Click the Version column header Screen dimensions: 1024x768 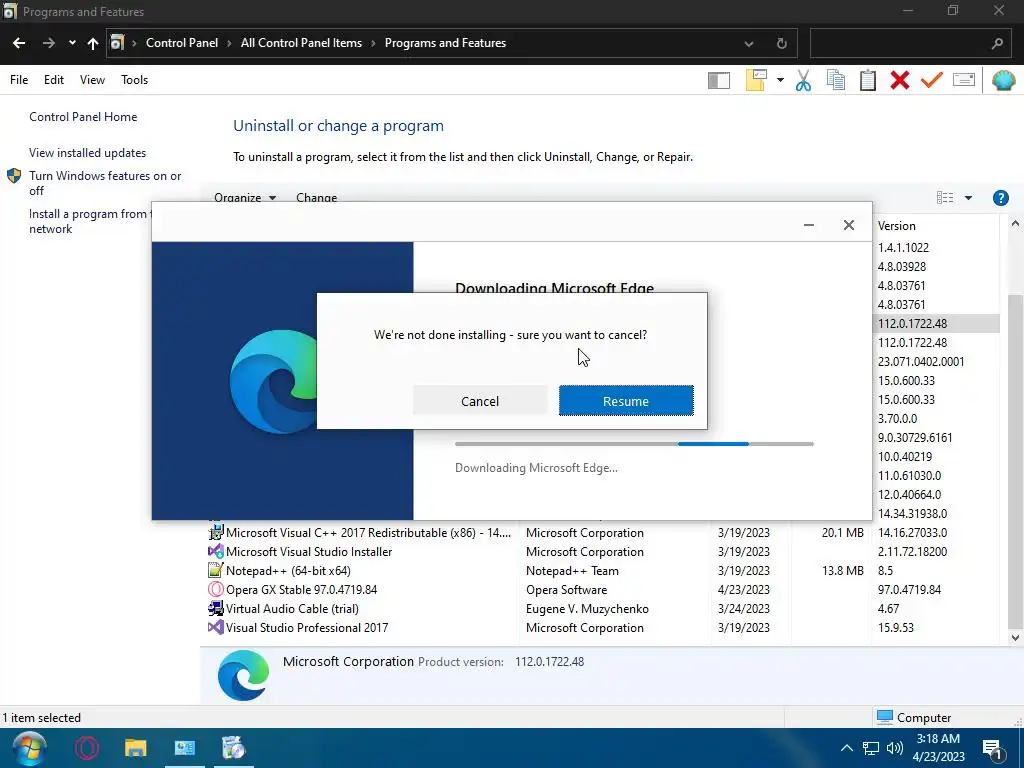936,225
